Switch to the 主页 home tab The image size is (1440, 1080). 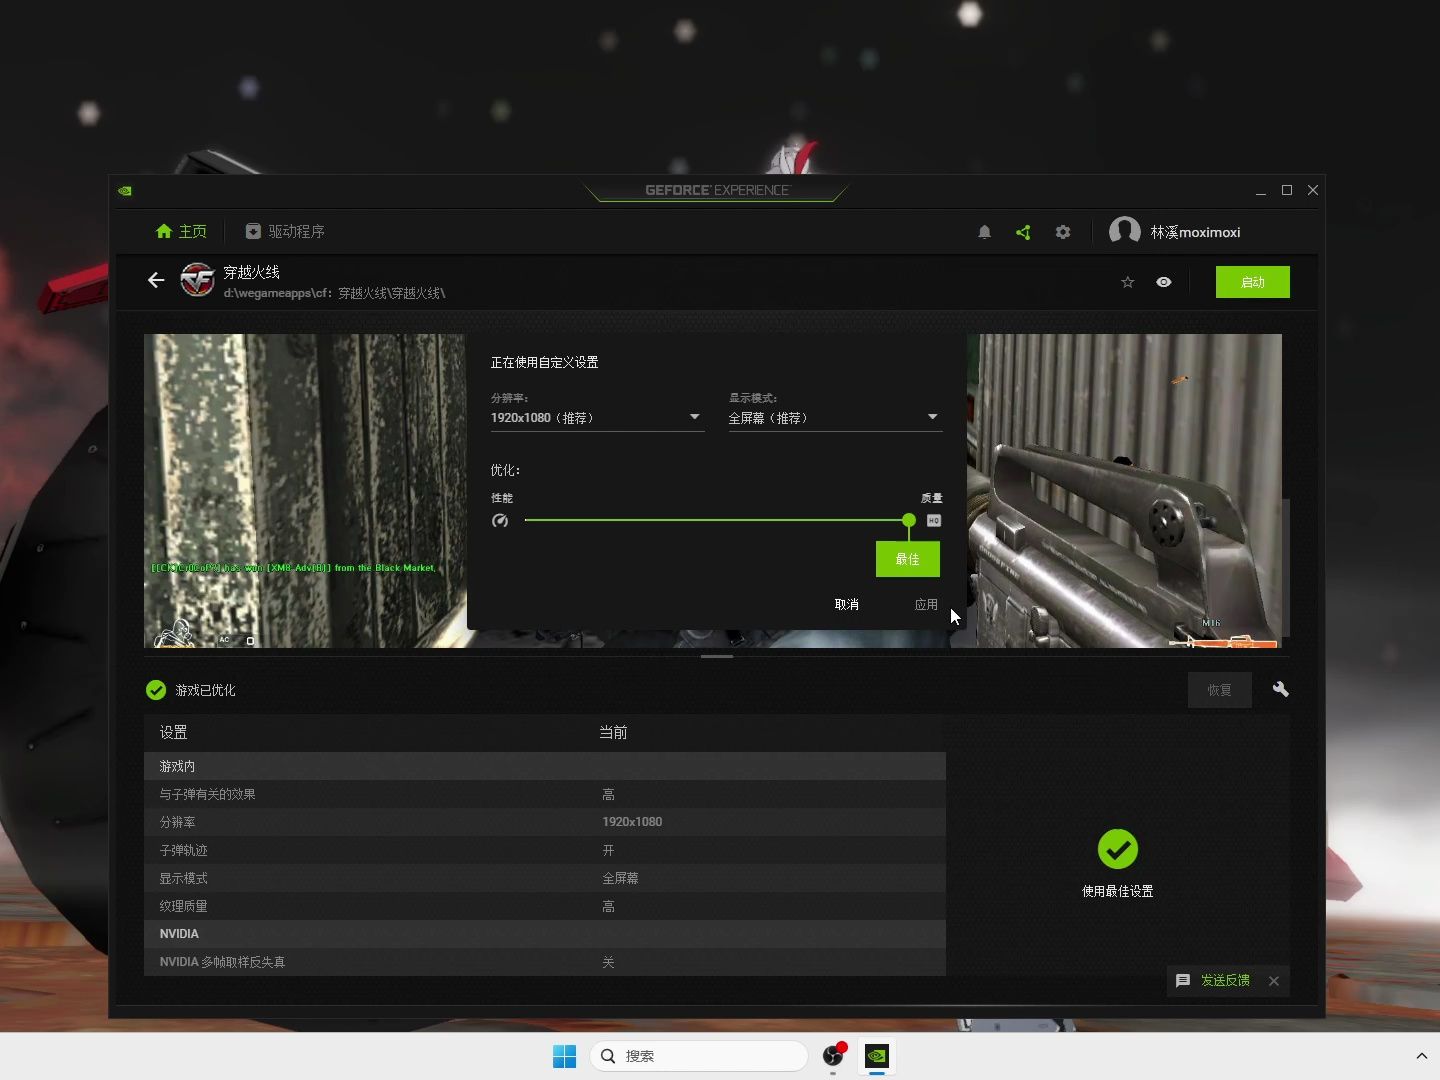(x=182, y=231)
